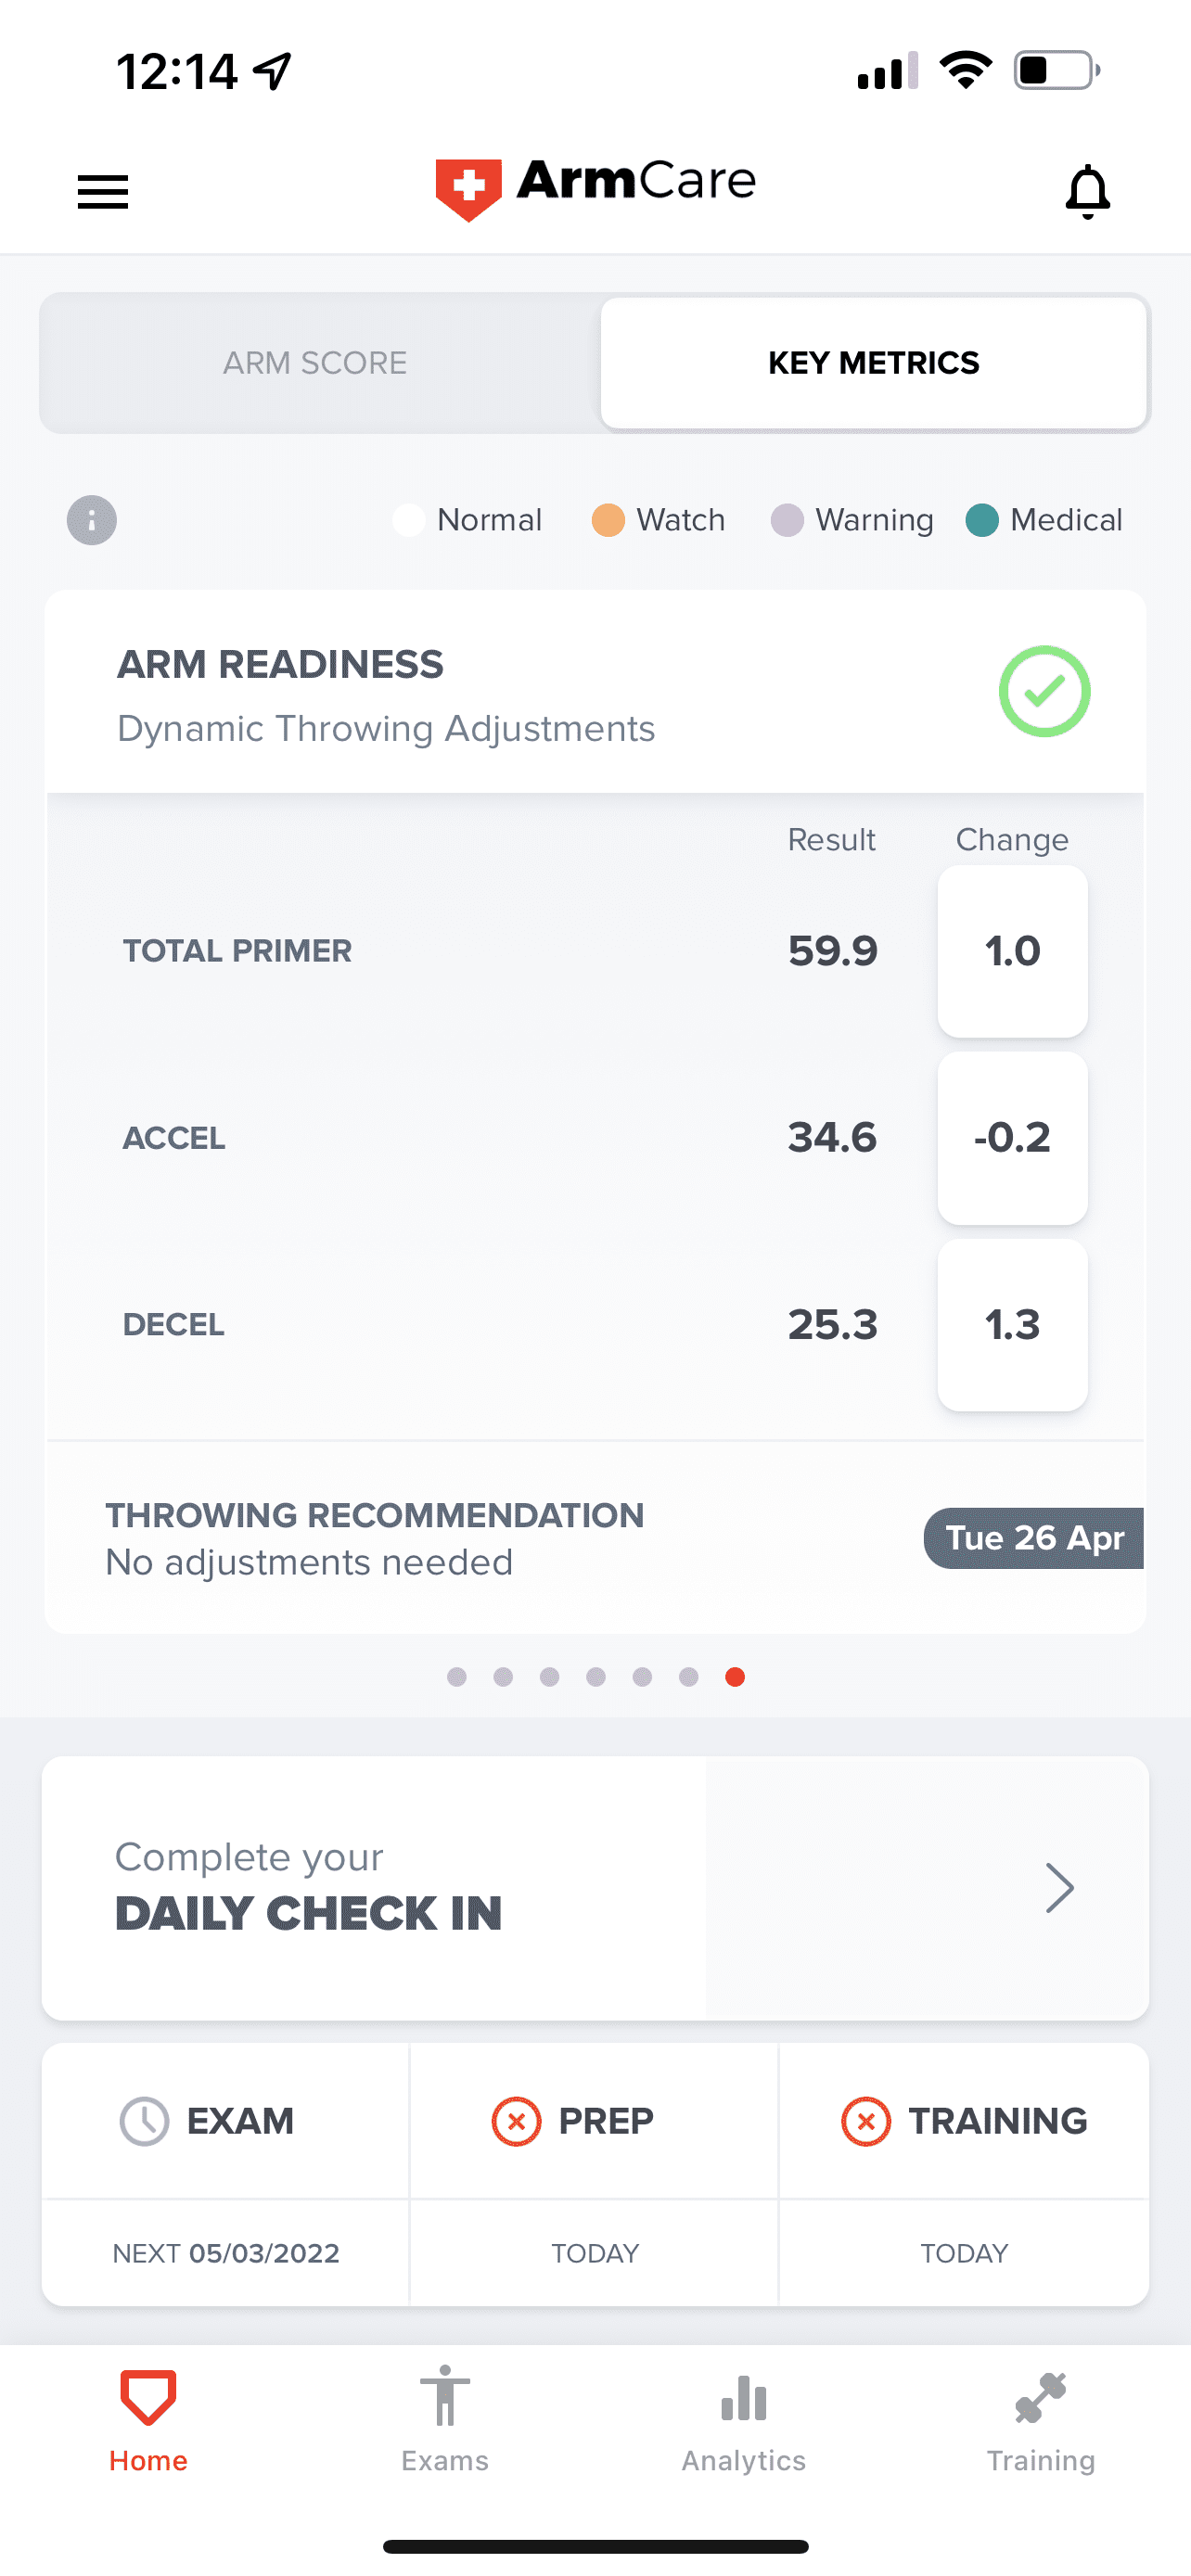This screenshot has height=2576, width=1191.
Task: Select the first carousel page dot
Action: (457, 1677)
